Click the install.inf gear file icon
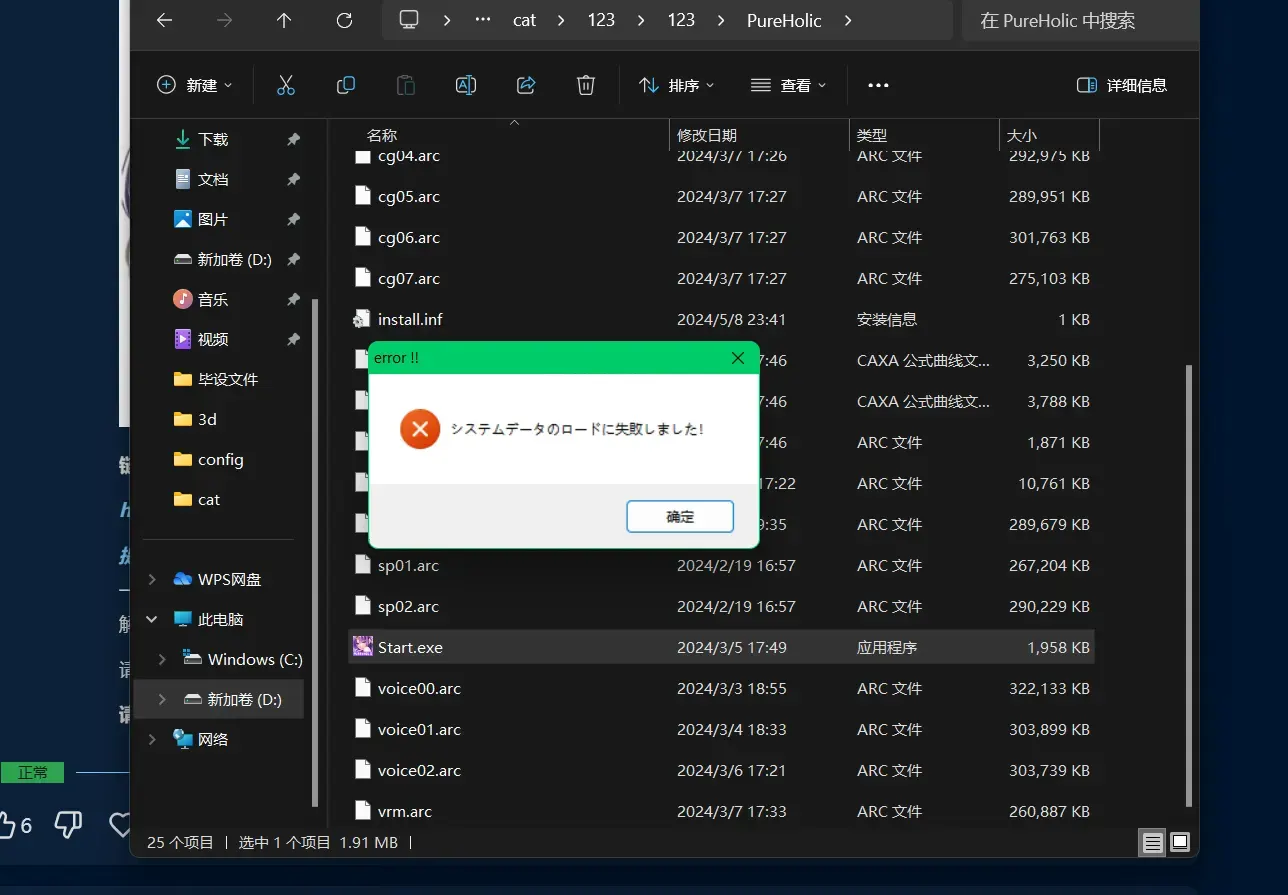 pyautogui.click(x=362, y=320)
